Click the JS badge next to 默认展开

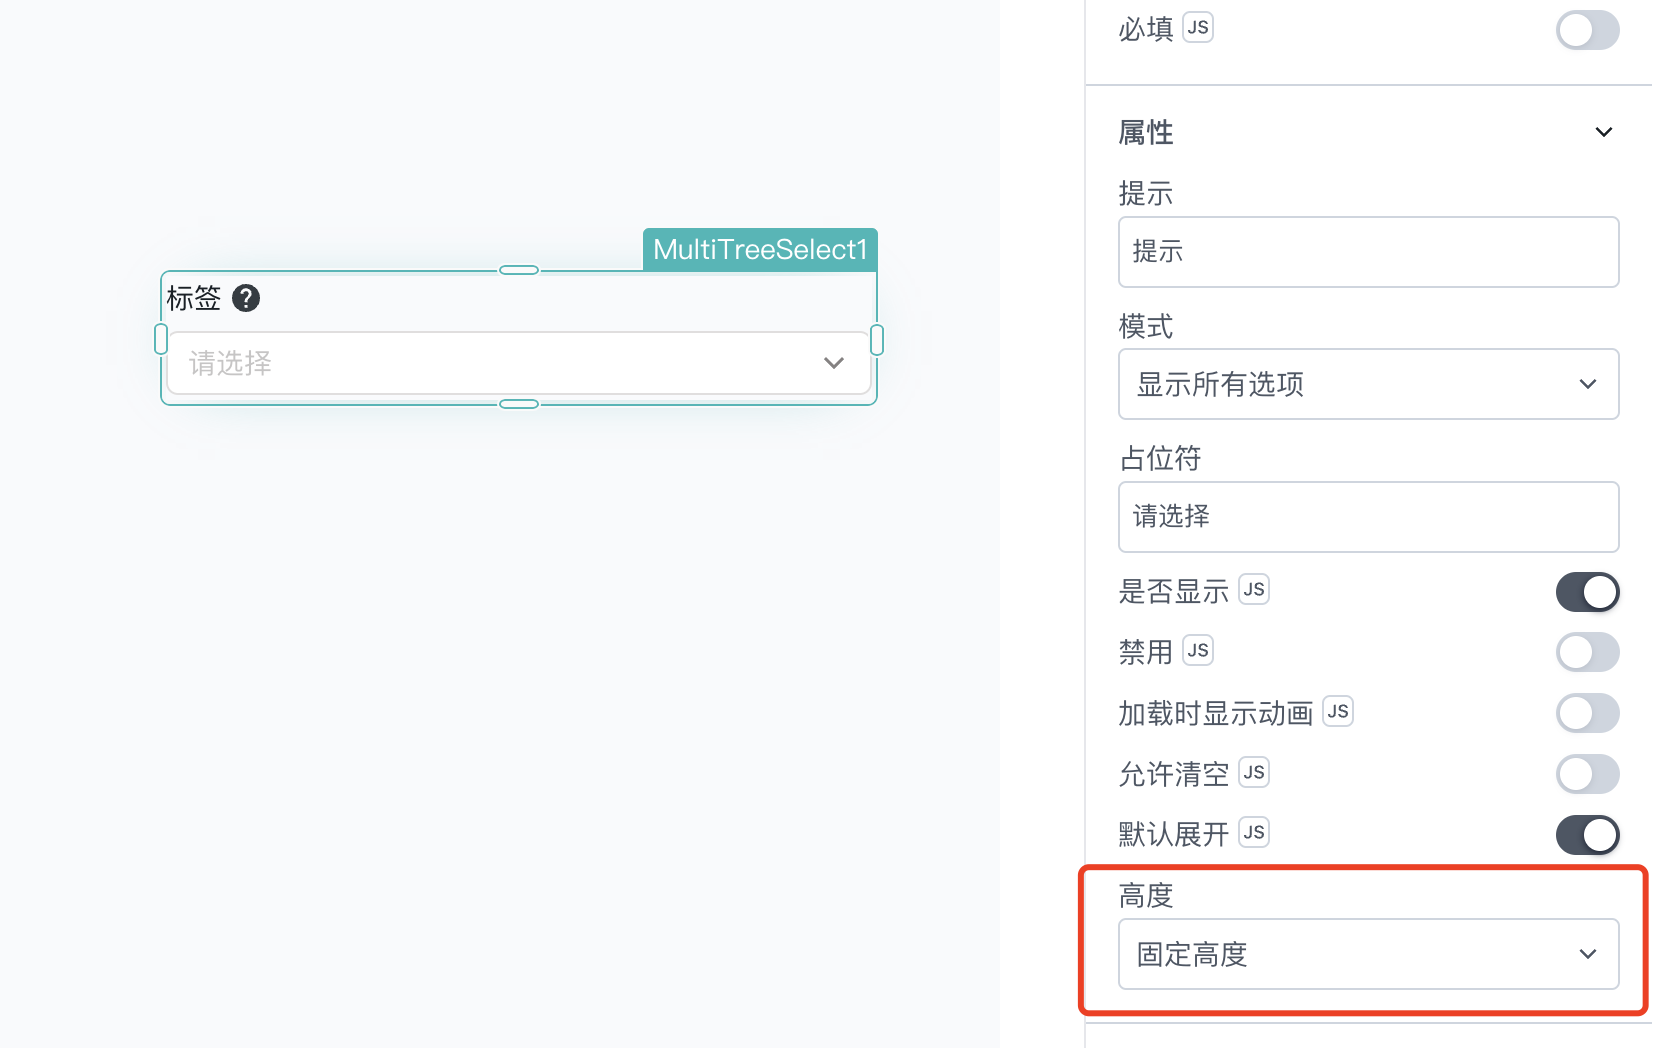tap(1254, 833)
